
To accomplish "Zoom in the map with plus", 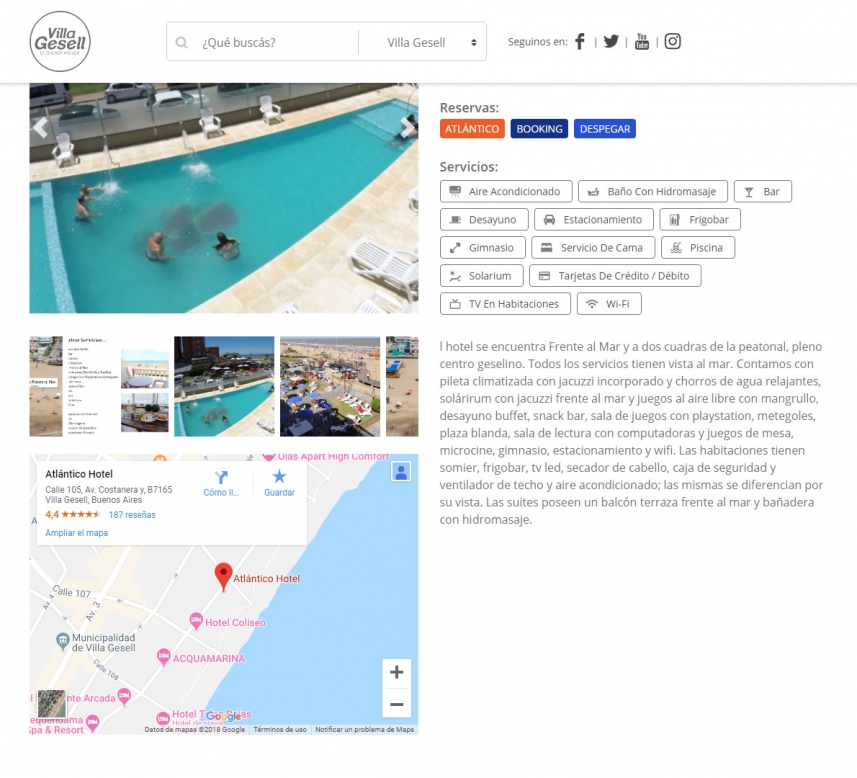I will 397,672.
